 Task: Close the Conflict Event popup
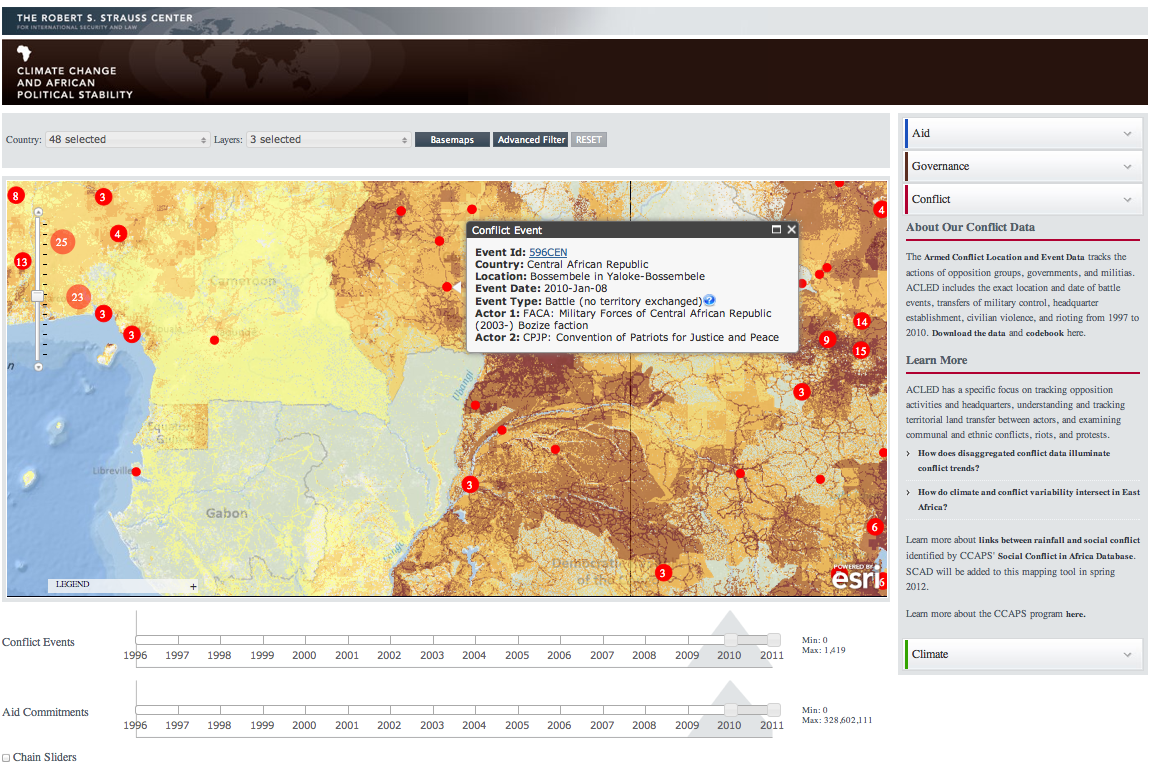791,230
